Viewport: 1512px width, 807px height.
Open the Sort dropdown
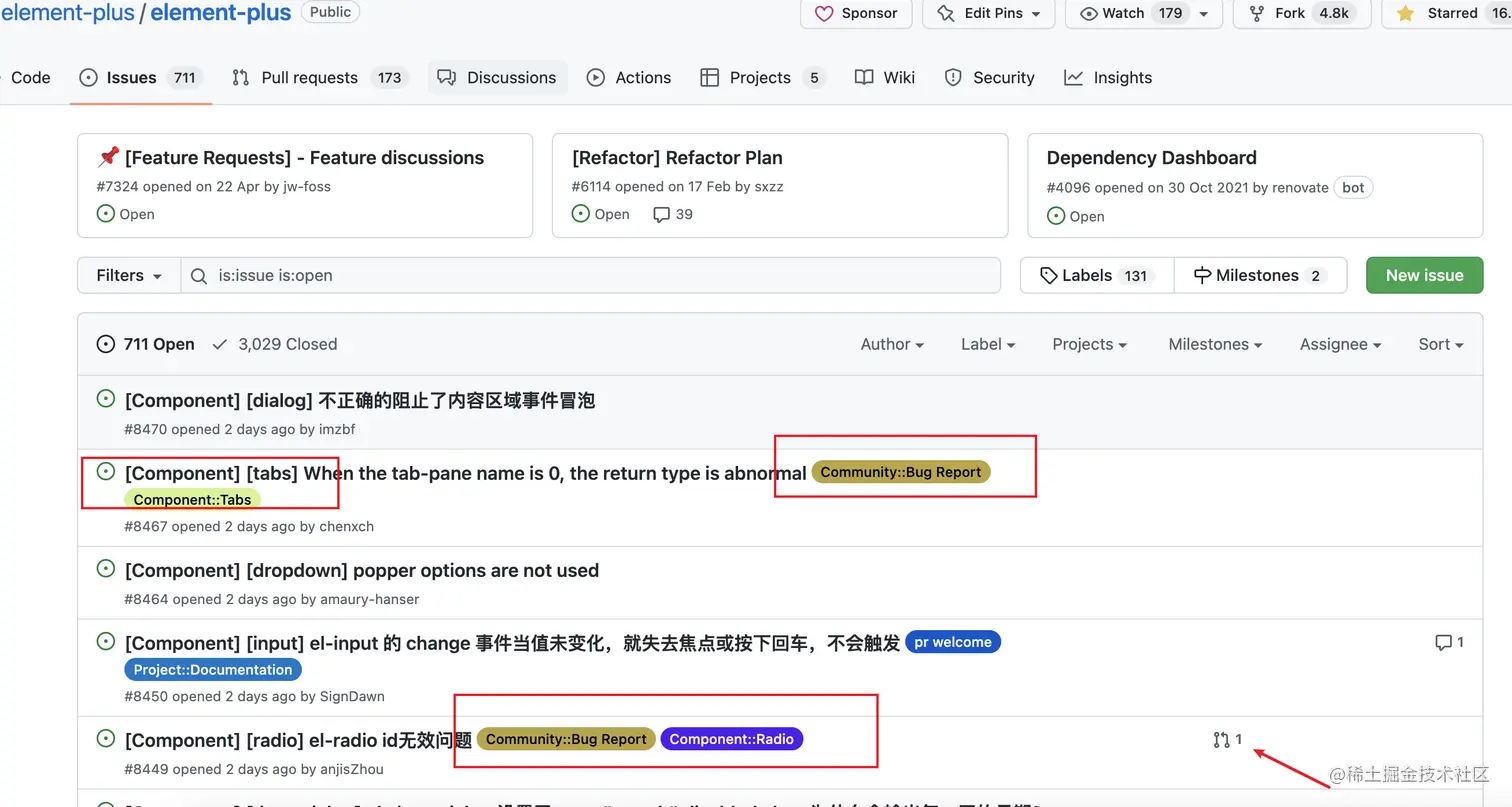click(1441, 344)
